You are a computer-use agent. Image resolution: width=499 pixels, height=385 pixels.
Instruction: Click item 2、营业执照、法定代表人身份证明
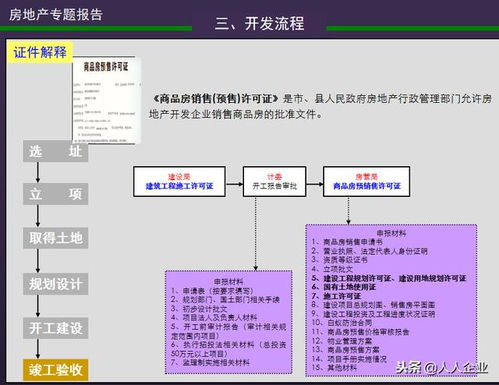point(369,251)
